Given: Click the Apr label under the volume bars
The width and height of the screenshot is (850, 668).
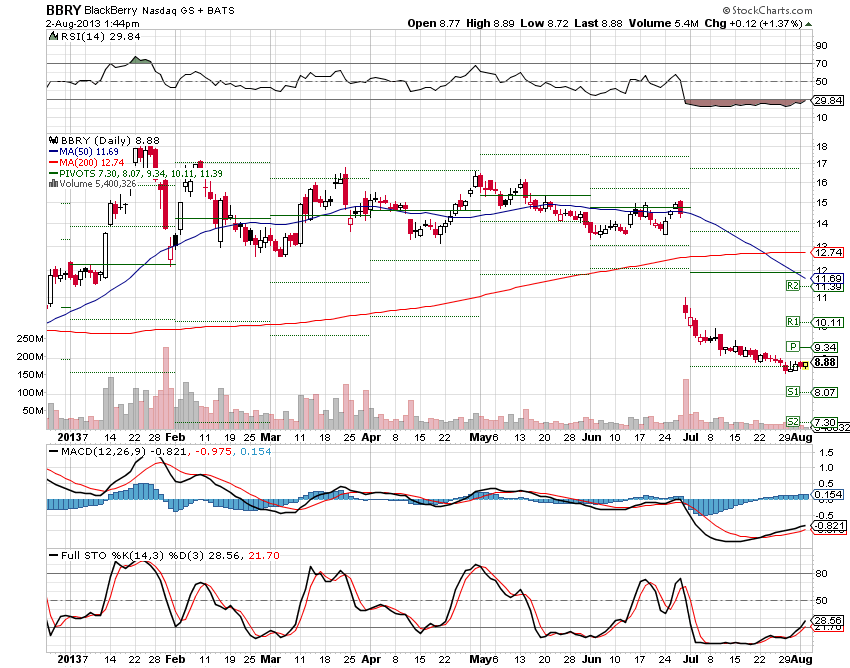Looking at the screenshot, I should click(371, 437).
